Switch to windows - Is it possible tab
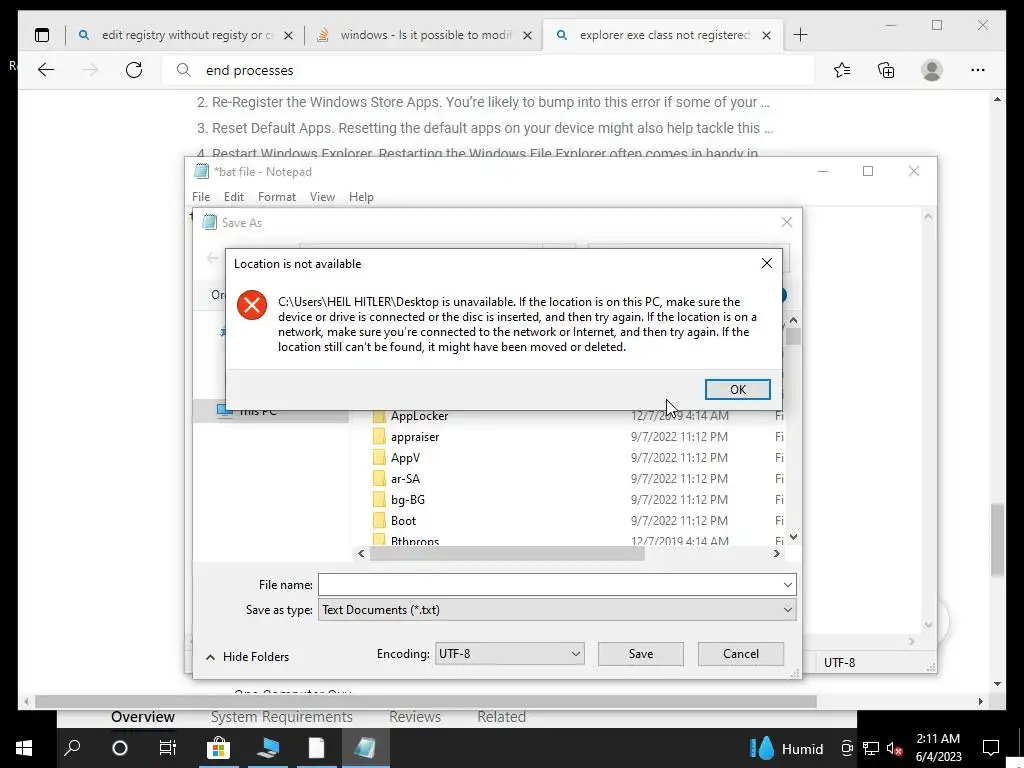Screen dimensions: 1024x768 424,35
